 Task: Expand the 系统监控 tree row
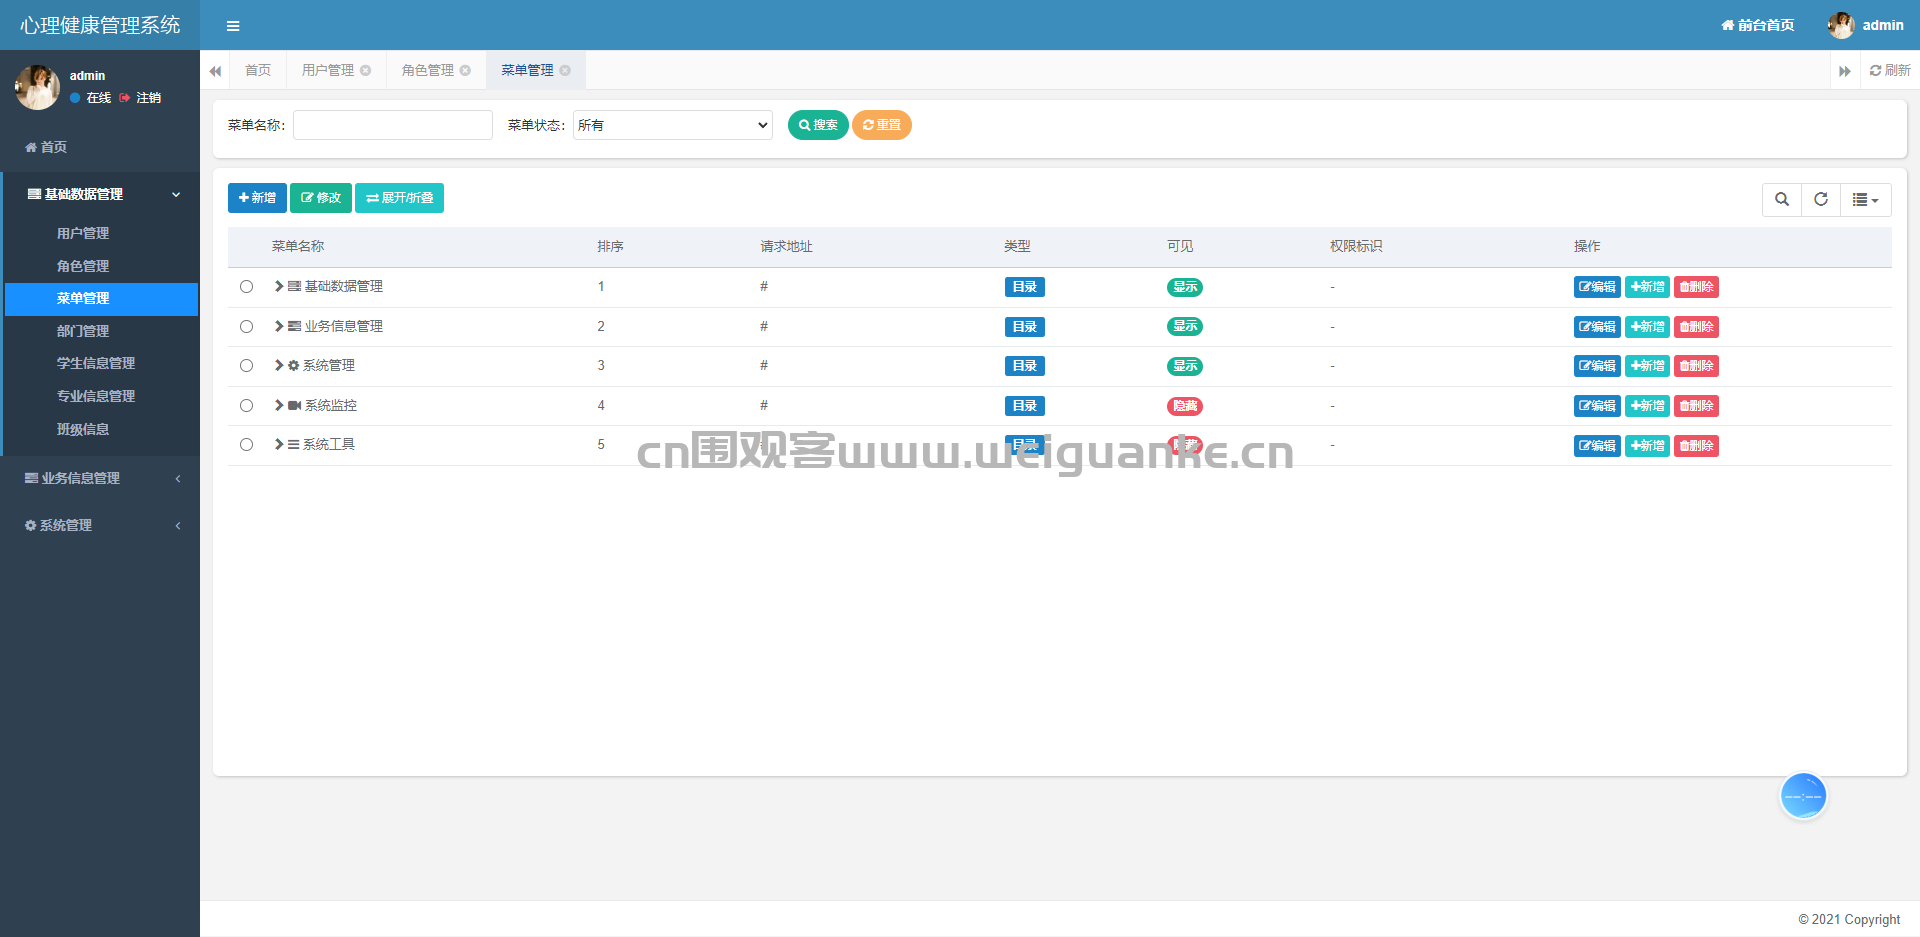click(x=279, y=405)
